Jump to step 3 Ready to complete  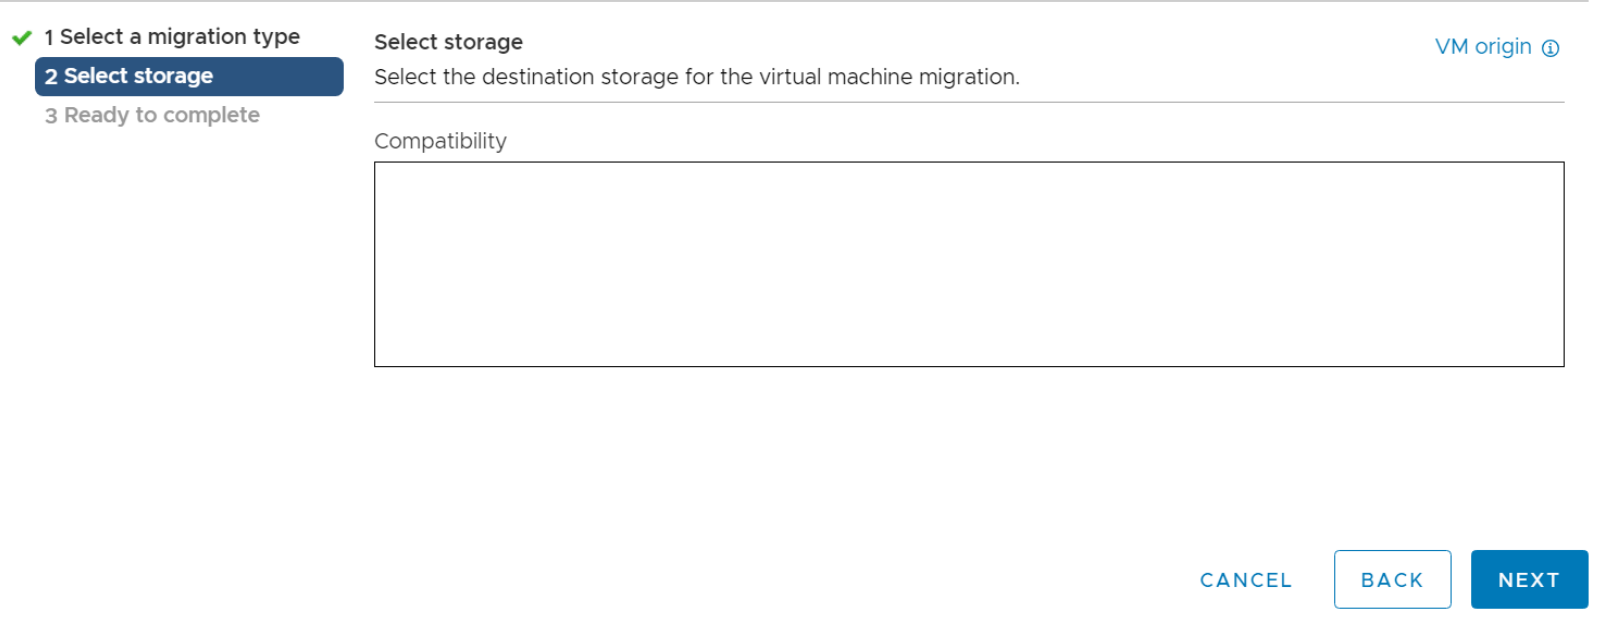[x=151, y=114]
